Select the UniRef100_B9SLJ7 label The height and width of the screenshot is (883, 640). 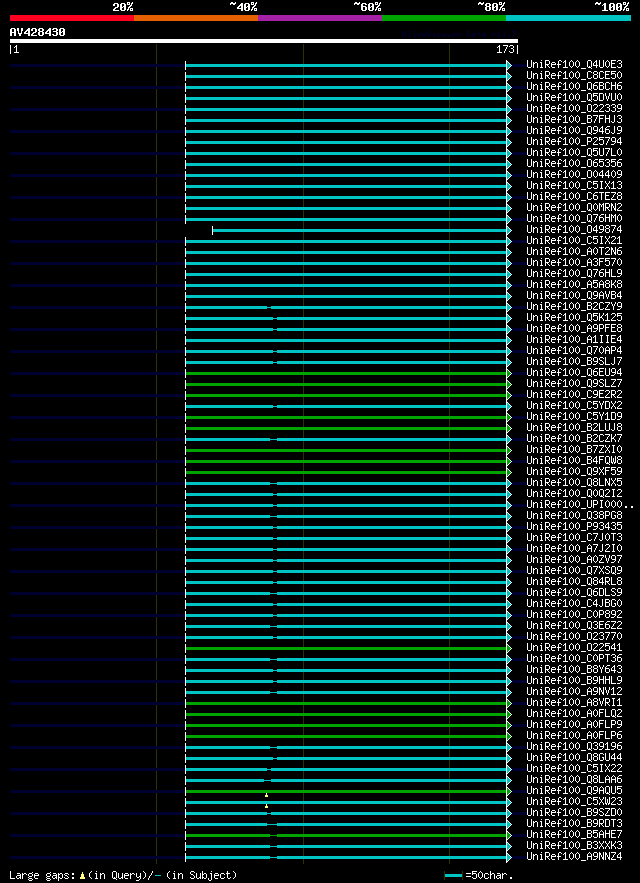574,362
